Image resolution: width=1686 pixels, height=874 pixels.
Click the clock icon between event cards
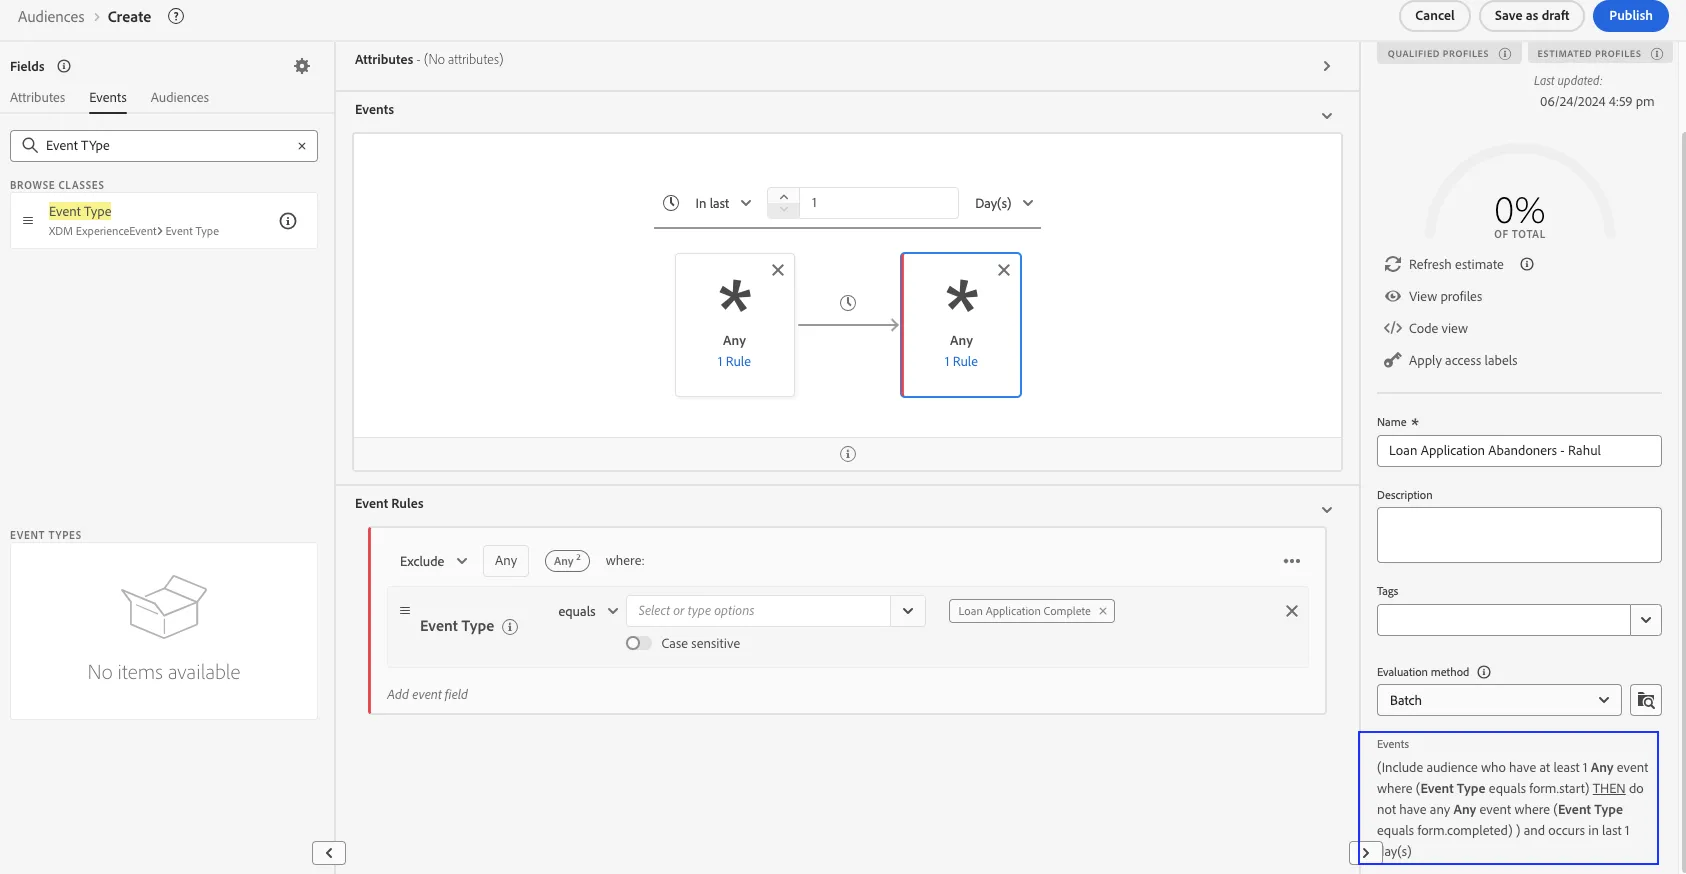[x=848, y=303]
